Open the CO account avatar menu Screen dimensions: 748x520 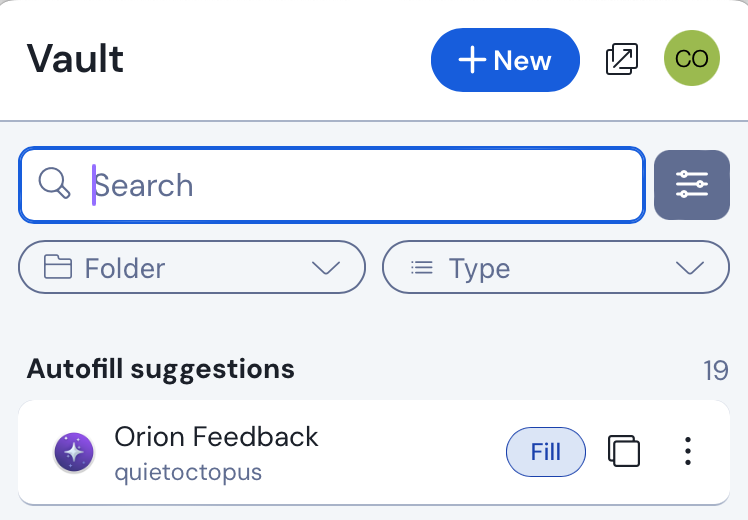[692, 59]
